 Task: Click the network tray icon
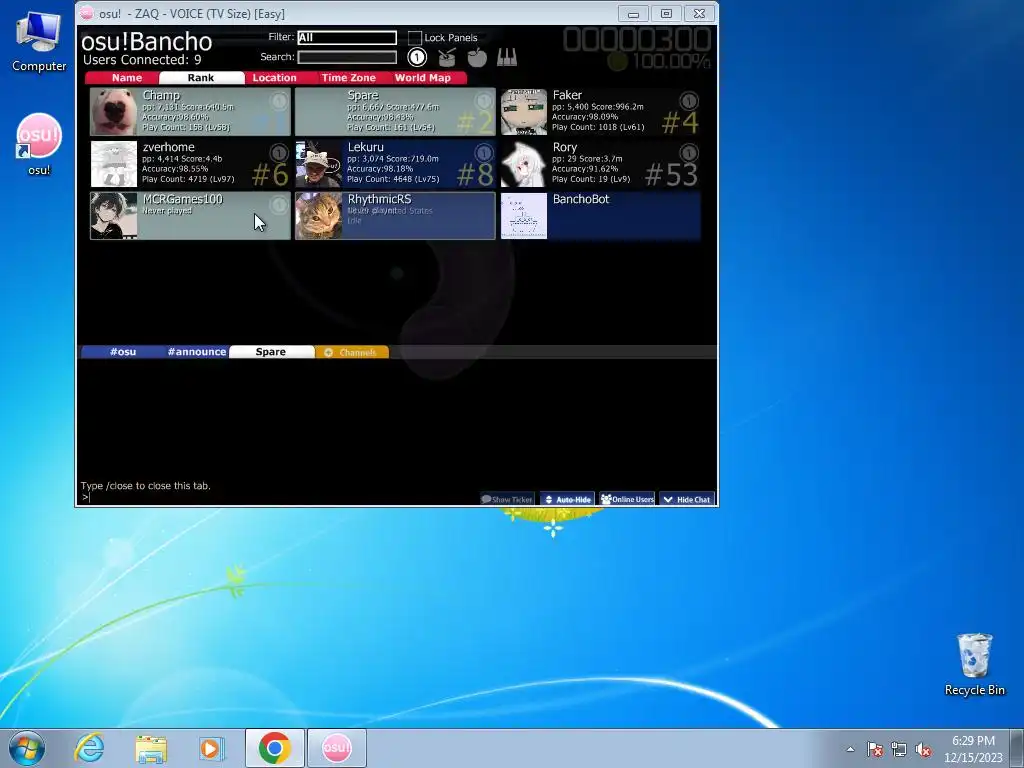pos(899,750)
